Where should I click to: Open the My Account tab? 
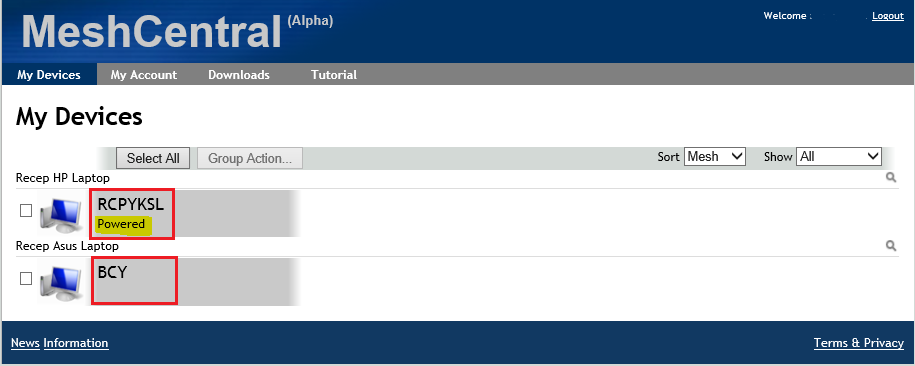pyautogui.click(x=144, y=75)
